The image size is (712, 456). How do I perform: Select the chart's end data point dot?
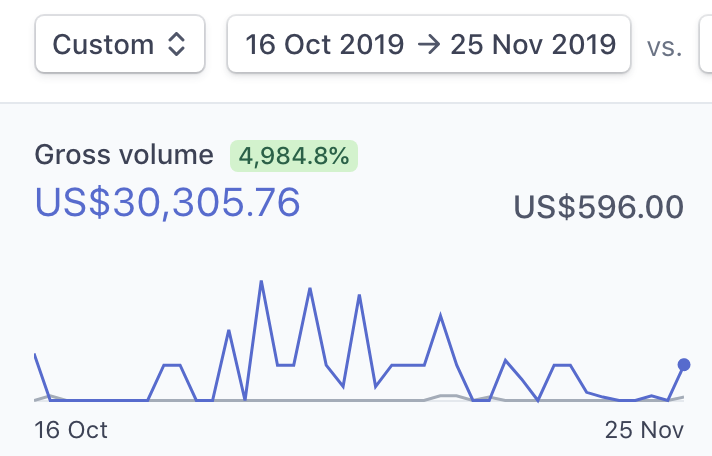684,365
